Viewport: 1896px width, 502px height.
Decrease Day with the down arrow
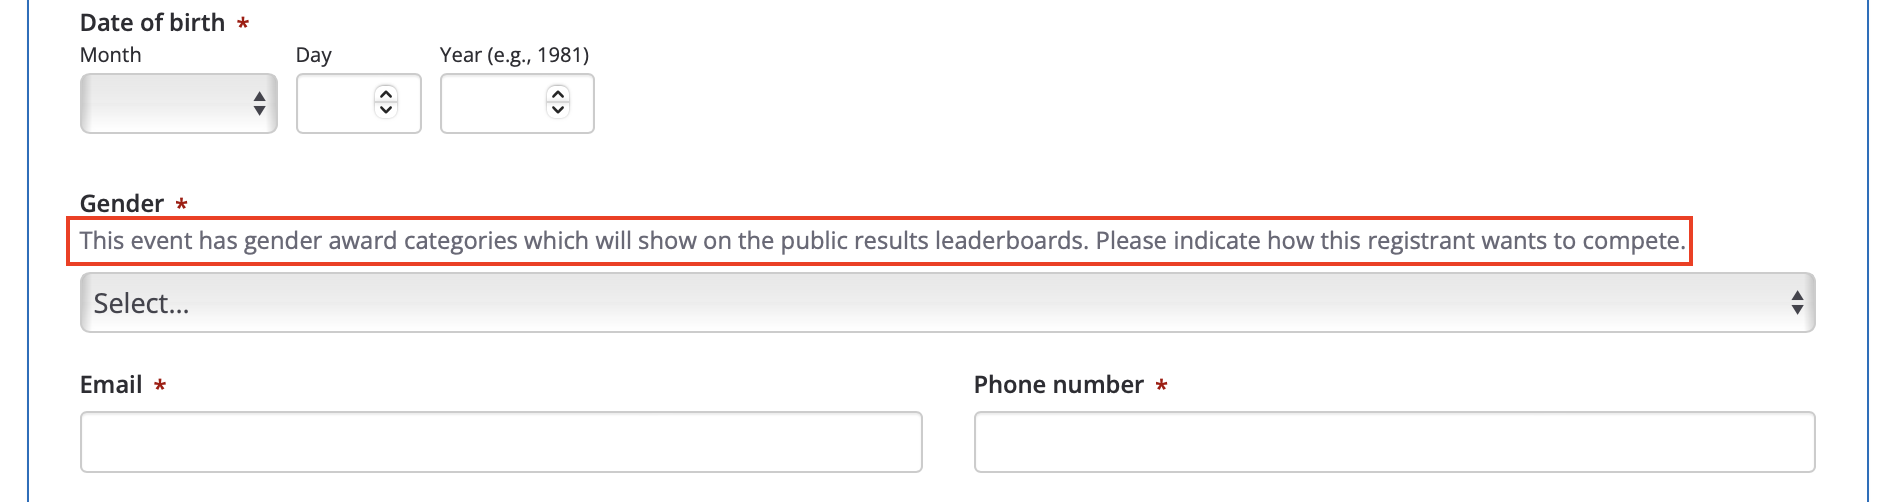(x=386, y=110)
